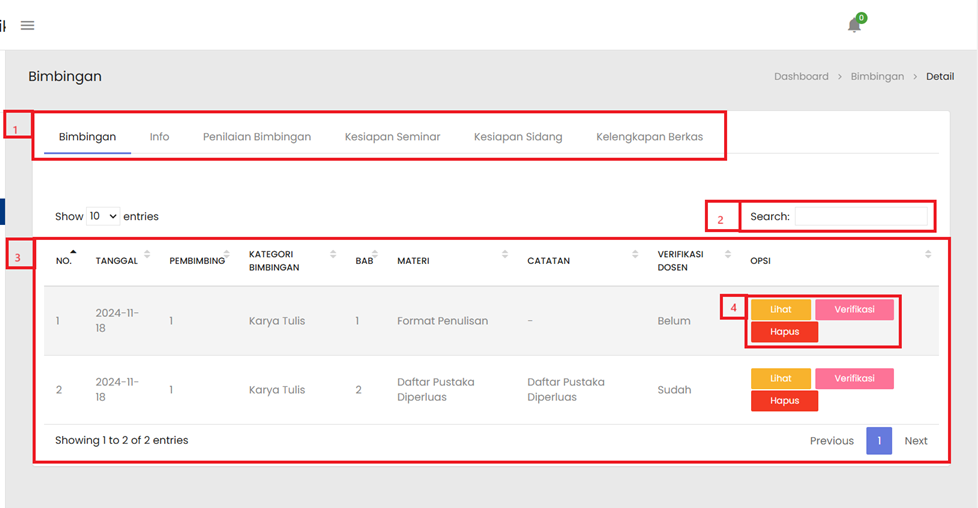Screen dimensions: 978x508
Task: Click 'Karya Tulis' in row 1
Action: (x=277, y=321)
